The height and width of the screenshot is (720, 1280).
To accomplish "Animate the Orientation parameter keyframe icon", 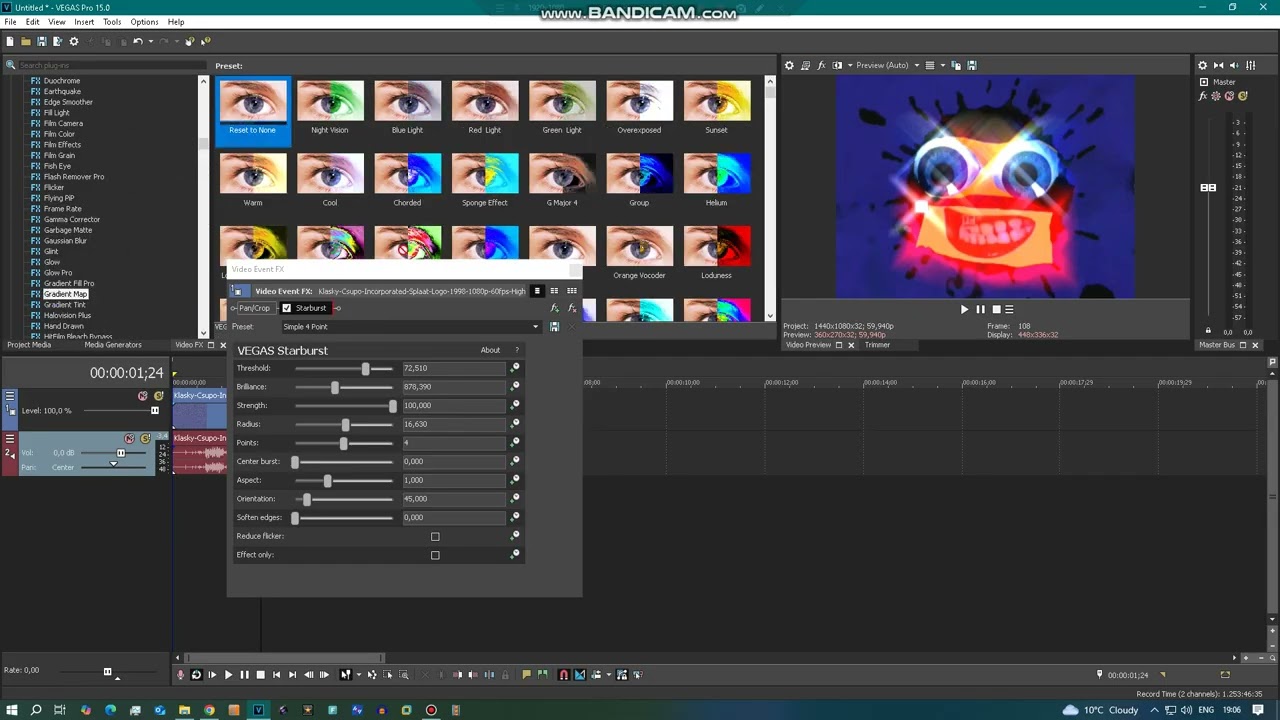I will pos(515,498).
